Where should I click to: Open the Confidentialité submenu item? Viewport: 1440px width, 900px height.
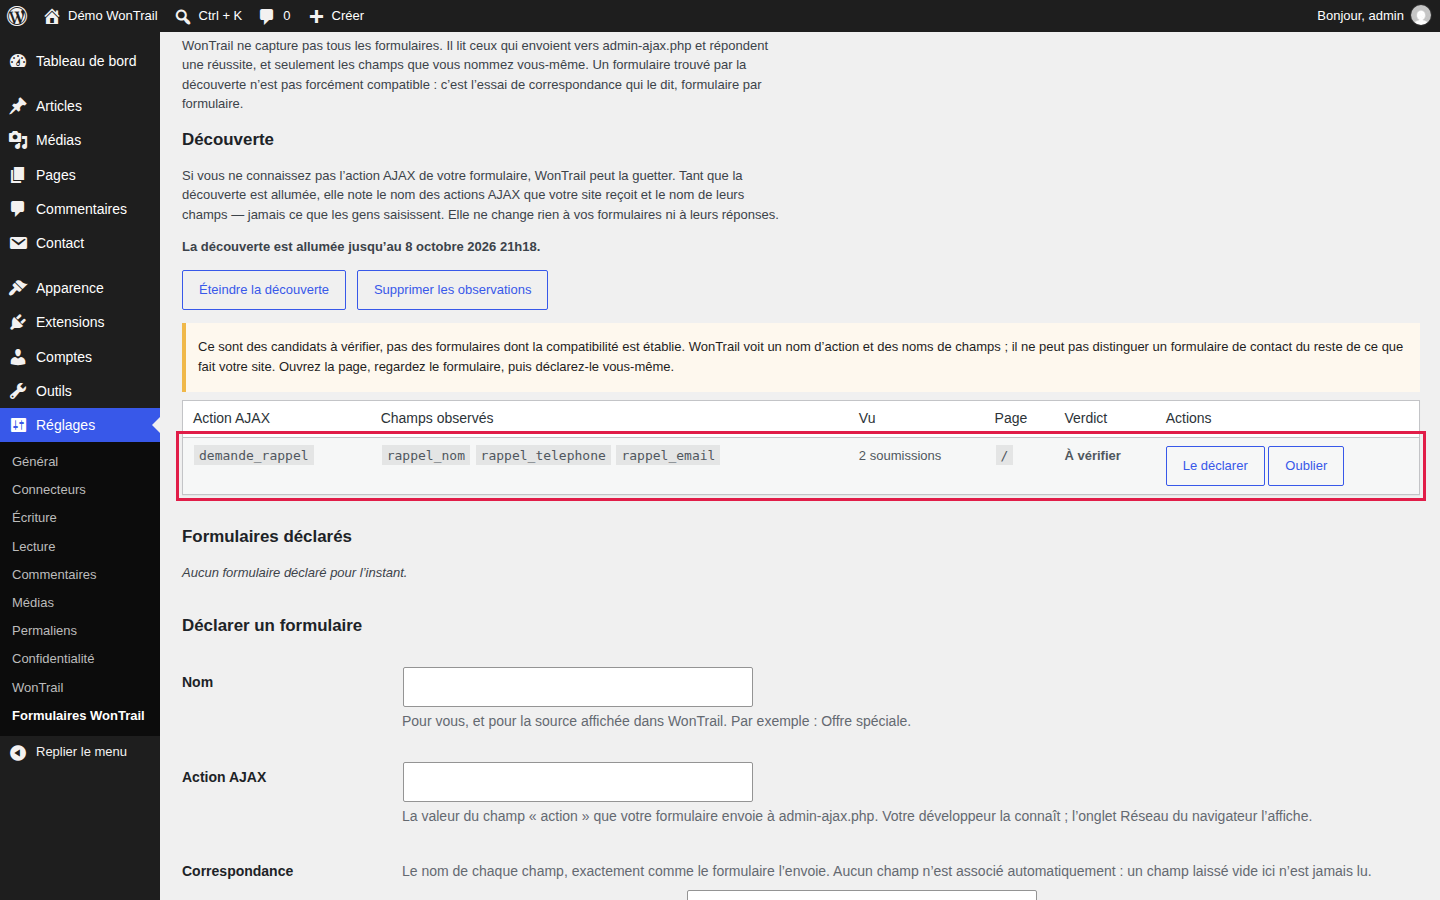pyautogui.click(x=53, y=659)
